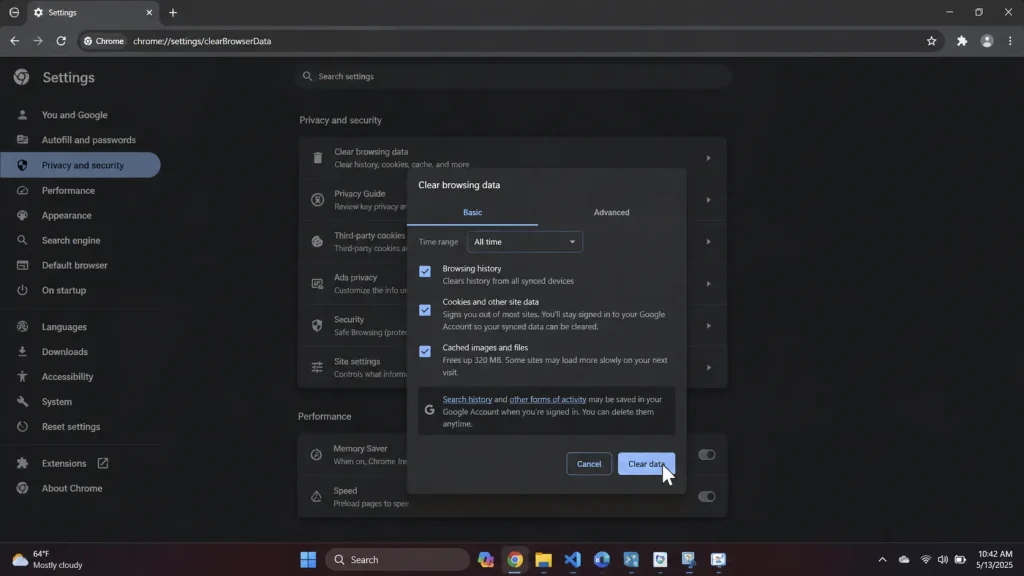Click the Chrome logo beside Settings title
Viewport: 1024px width, 576px height.
click(22, 77)
